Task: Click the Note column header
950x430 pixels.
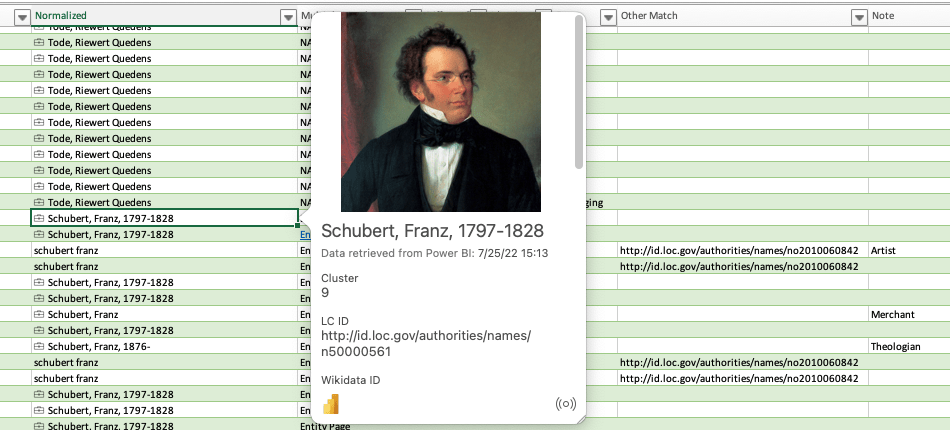Action: pyautogui.click(x=883, y=16)
